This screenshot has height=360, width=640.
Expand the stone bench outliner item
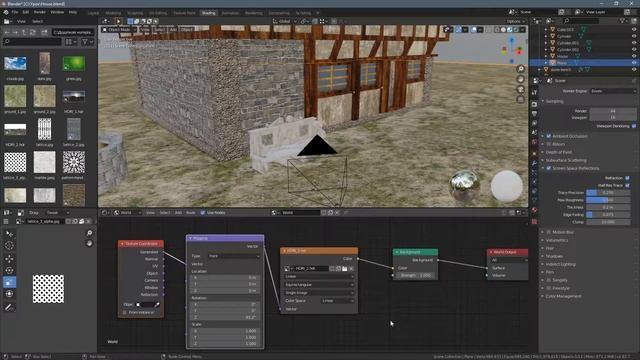539,70
